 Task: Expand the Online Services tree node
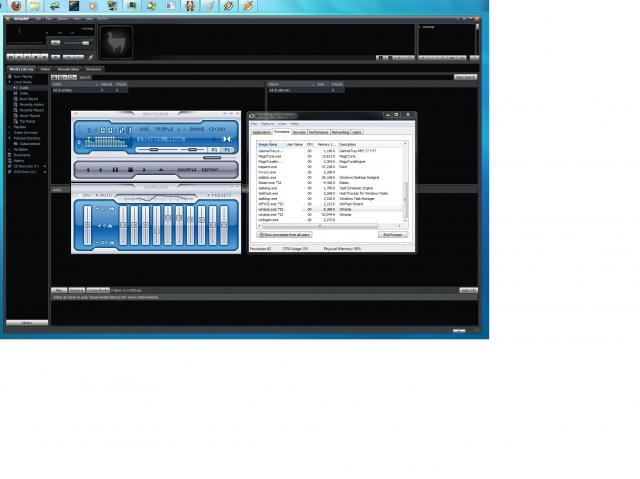point(9,133)
